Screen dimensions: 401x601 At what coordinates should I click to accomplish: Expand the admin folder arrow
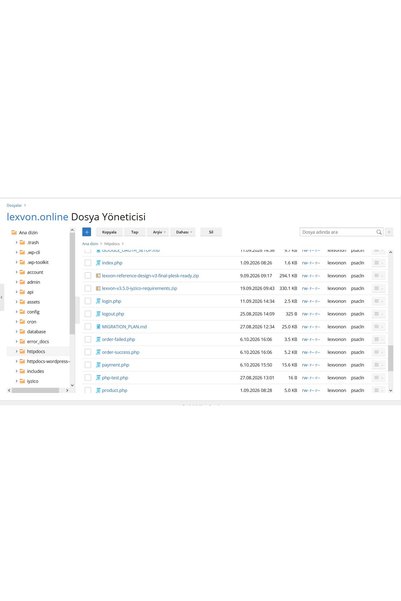tap(16, 282)
